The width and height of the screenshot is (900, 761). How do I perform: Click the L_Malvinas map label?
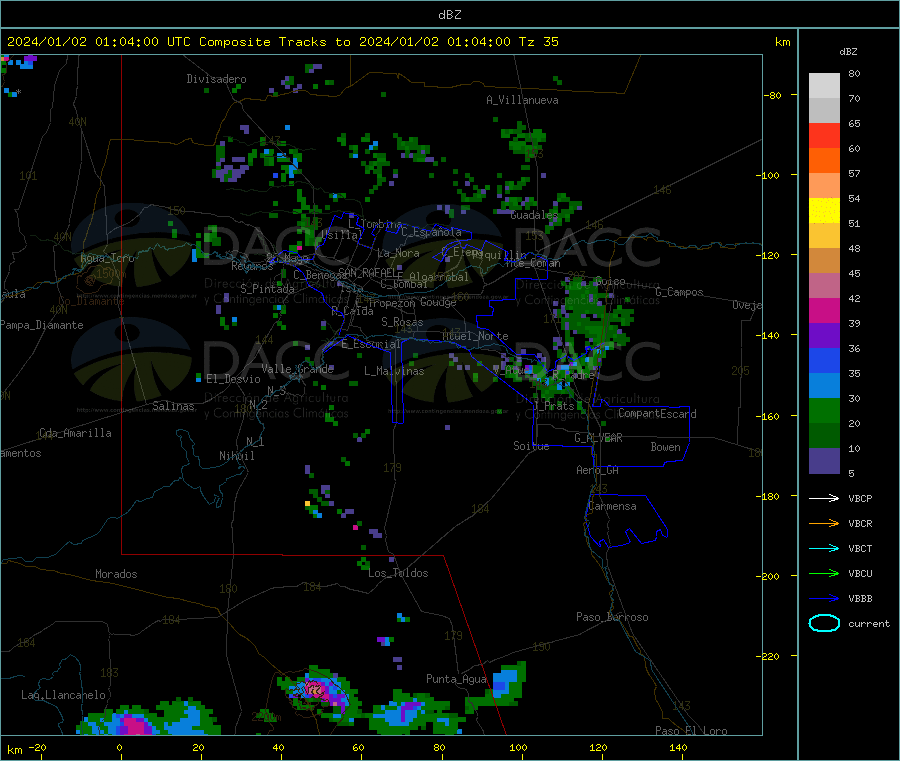coord(394,371)
